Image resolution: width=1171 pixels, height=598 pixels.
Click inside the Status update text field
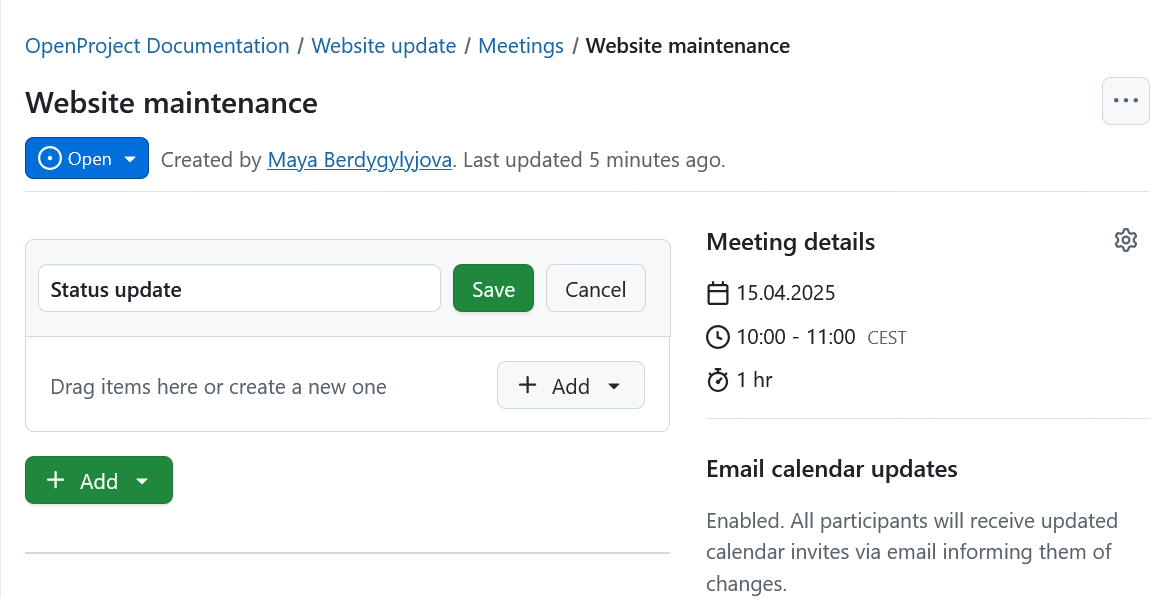click(x=239, y=289)
